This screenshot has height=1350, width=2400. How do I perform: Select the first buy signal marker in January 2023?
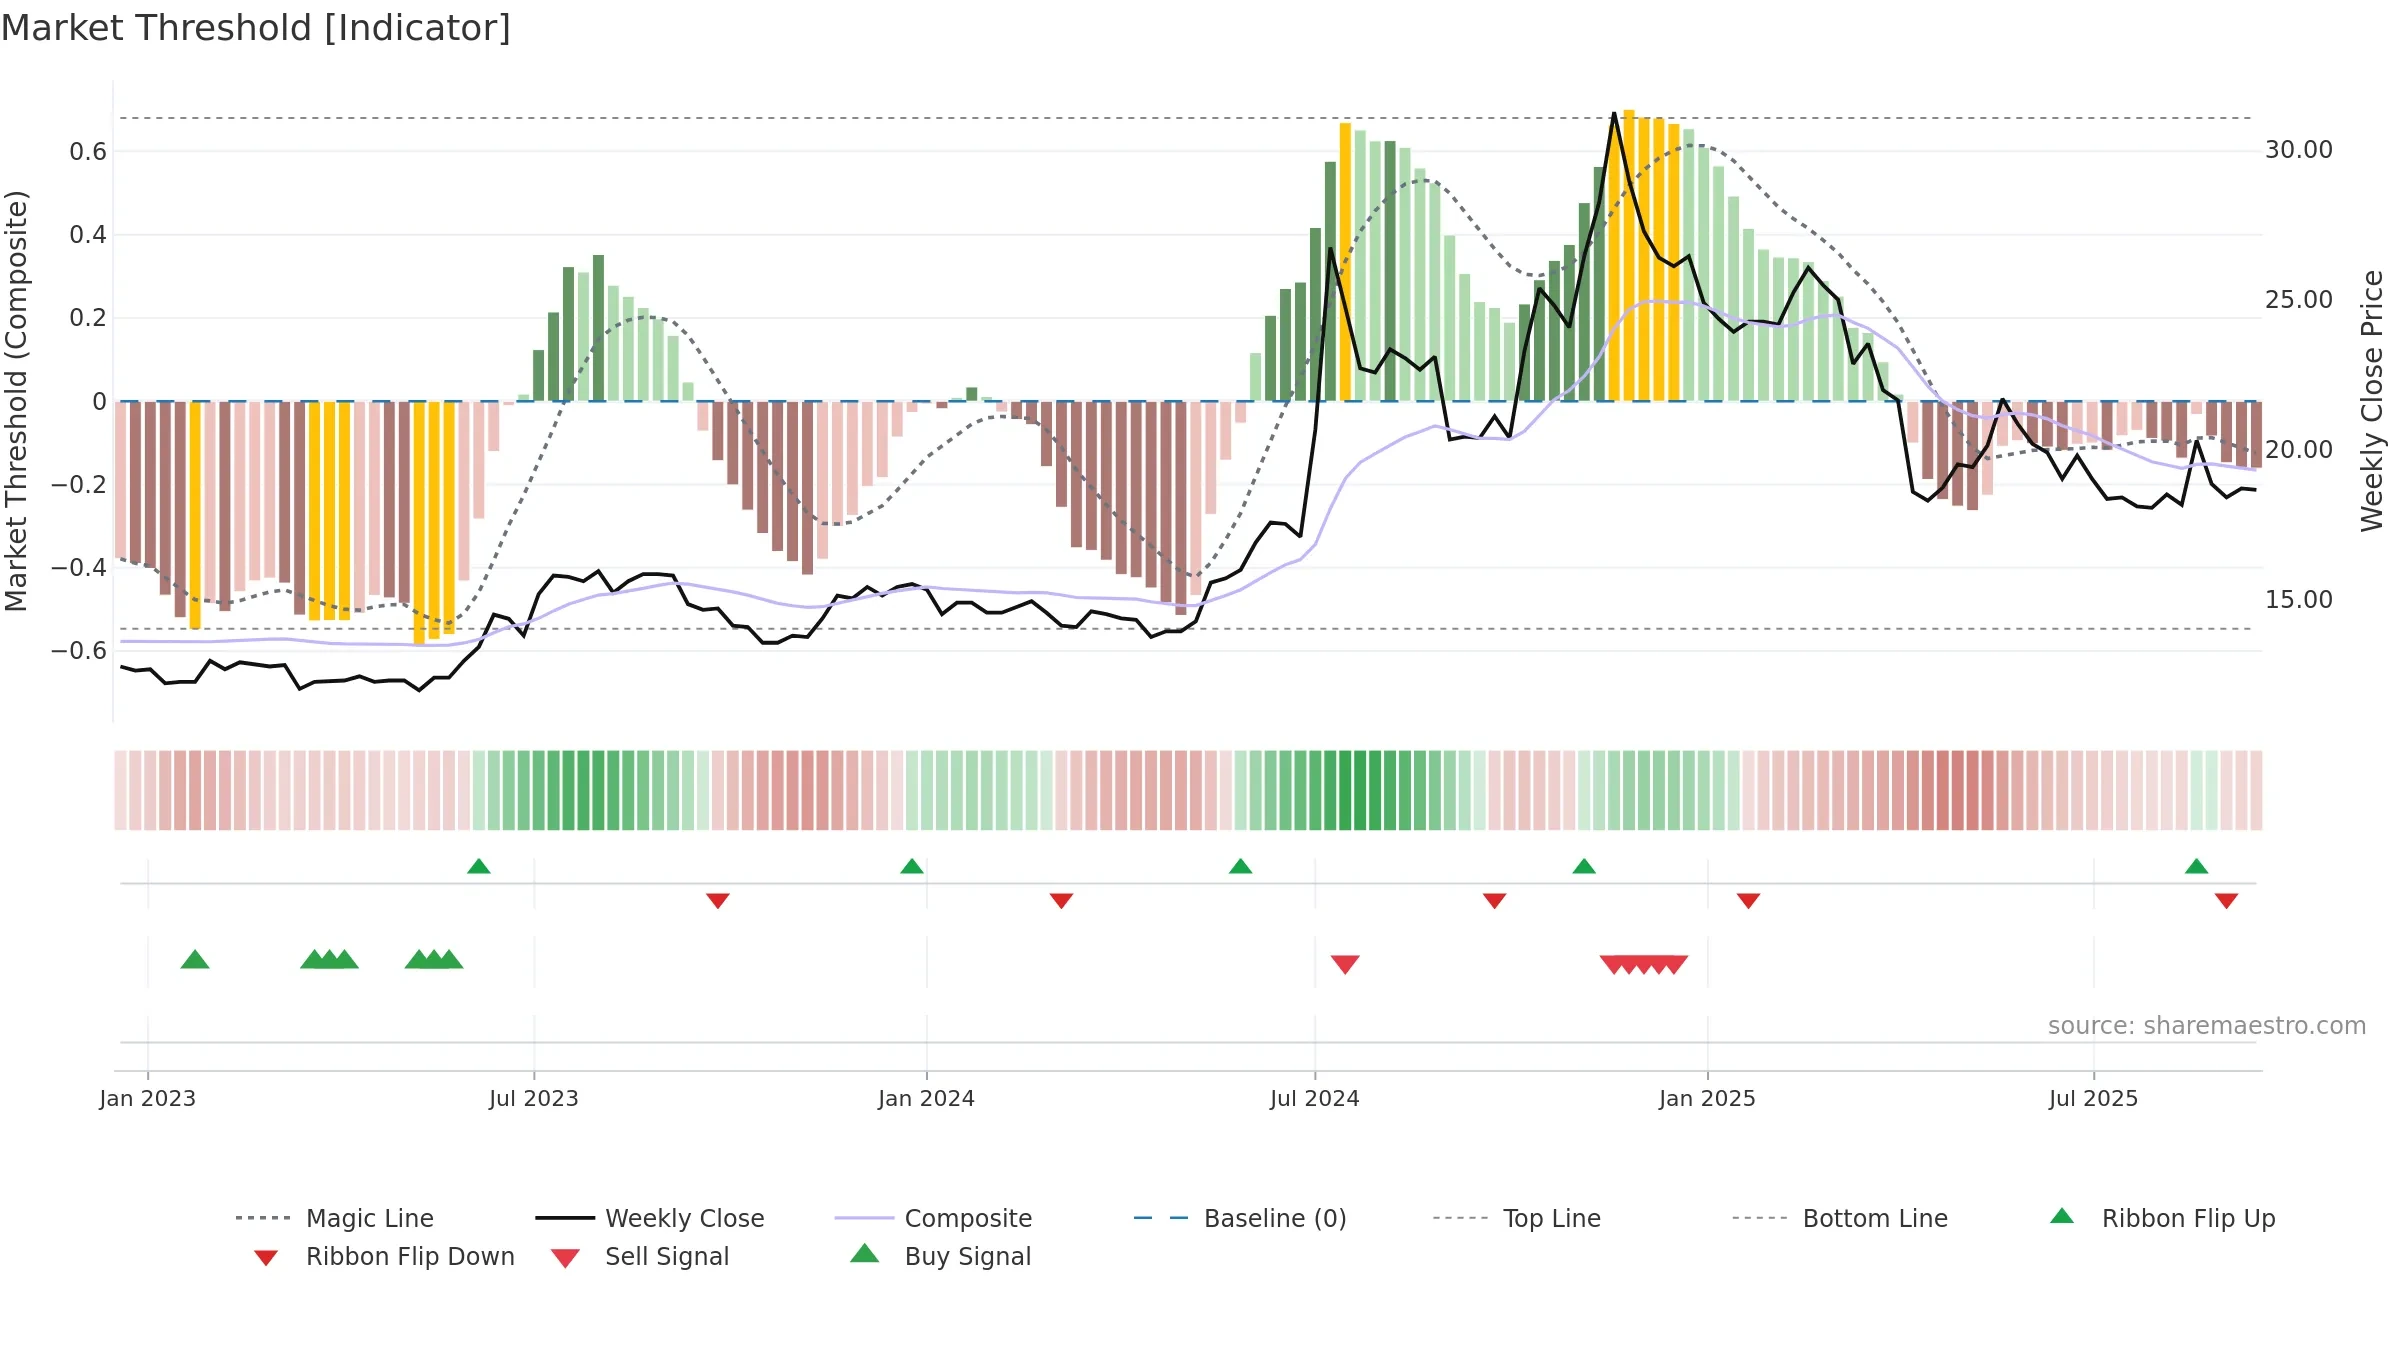click(195, 959)
